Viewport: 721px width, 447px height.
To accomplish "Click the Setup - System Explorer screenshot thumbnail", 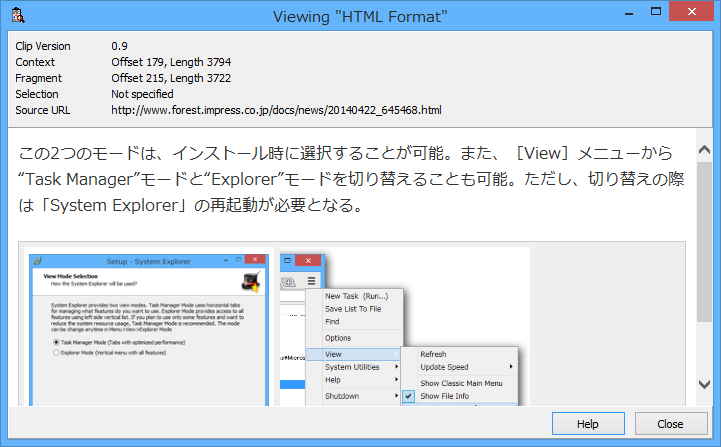I will pos(149,329).
